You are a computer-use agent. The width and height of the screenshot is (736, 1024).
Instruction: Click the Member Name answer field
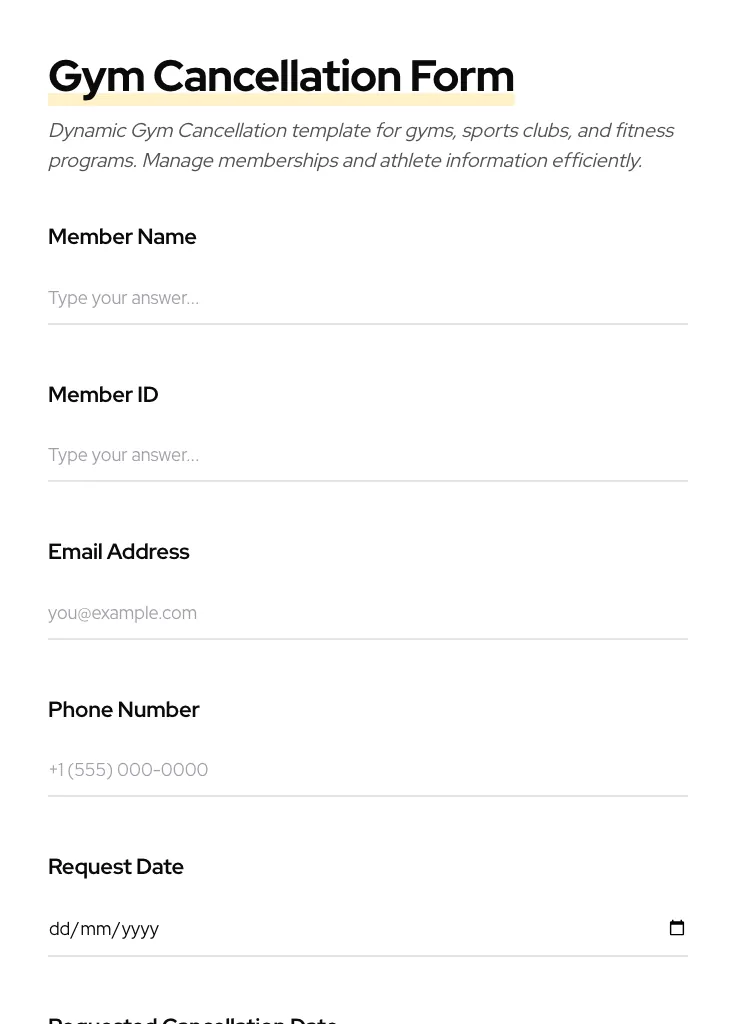click(x=367, y=298)
